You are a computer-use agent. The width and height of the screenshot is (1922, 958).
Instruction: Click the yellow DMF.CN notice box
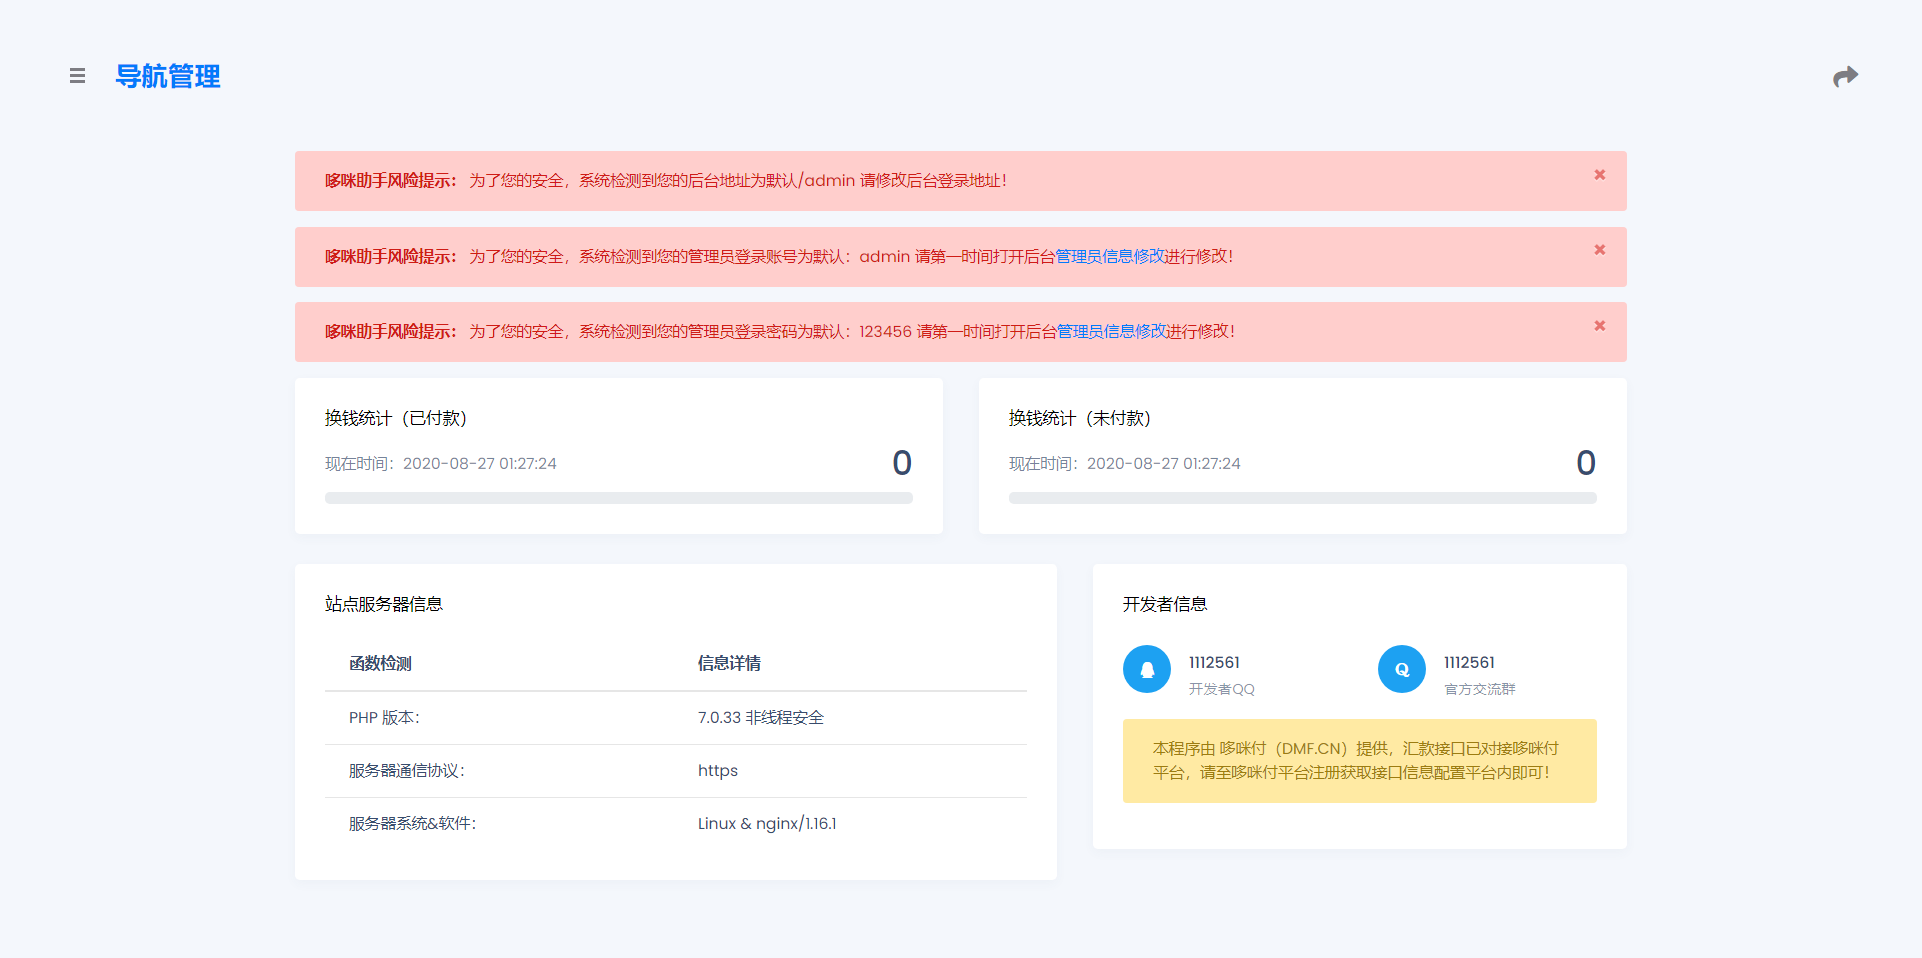tap(1359, 761)
